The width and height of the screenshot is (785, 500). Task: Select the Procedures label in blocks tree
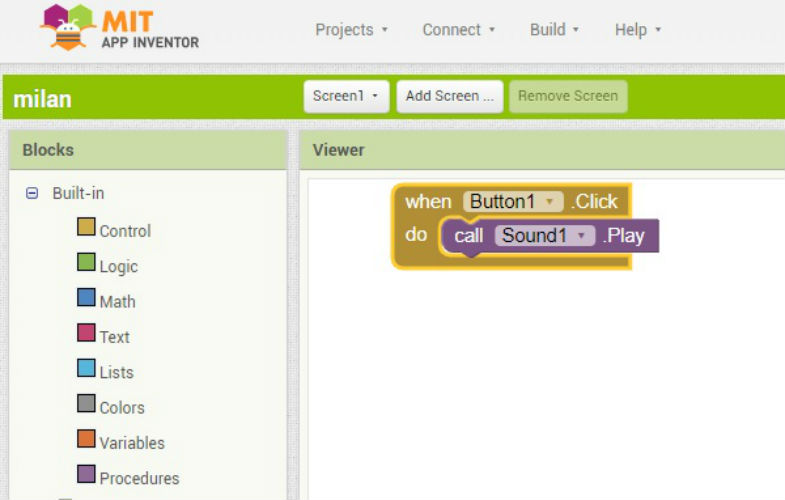point(139,478)
